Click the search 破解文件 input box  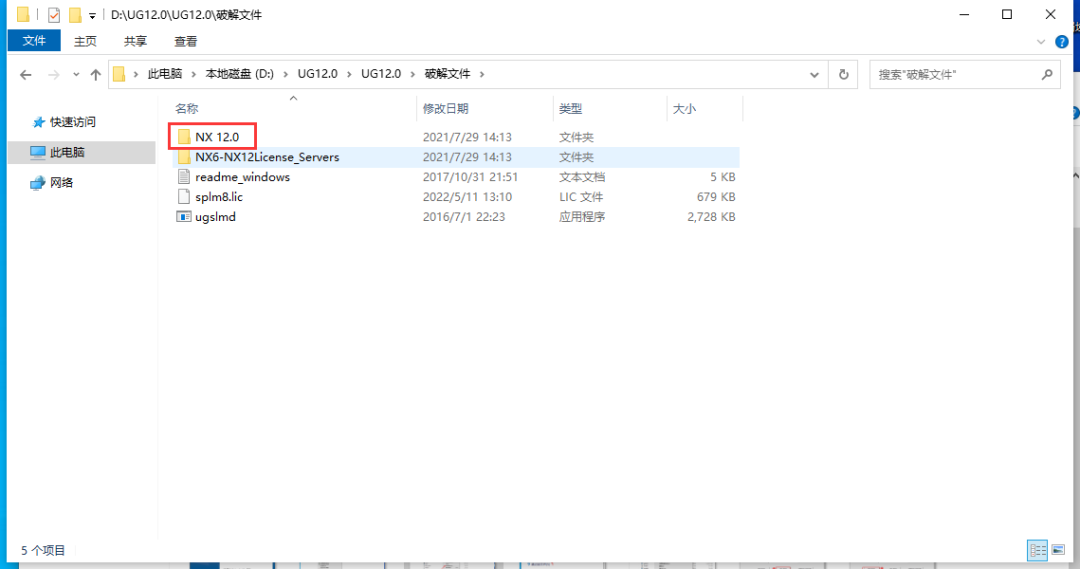point(955,74)
